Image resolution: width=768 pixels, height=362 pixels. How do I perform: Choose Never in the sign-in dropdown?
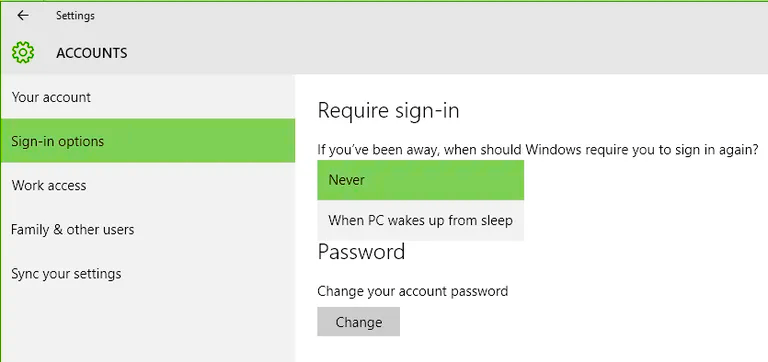pos(420,180)
